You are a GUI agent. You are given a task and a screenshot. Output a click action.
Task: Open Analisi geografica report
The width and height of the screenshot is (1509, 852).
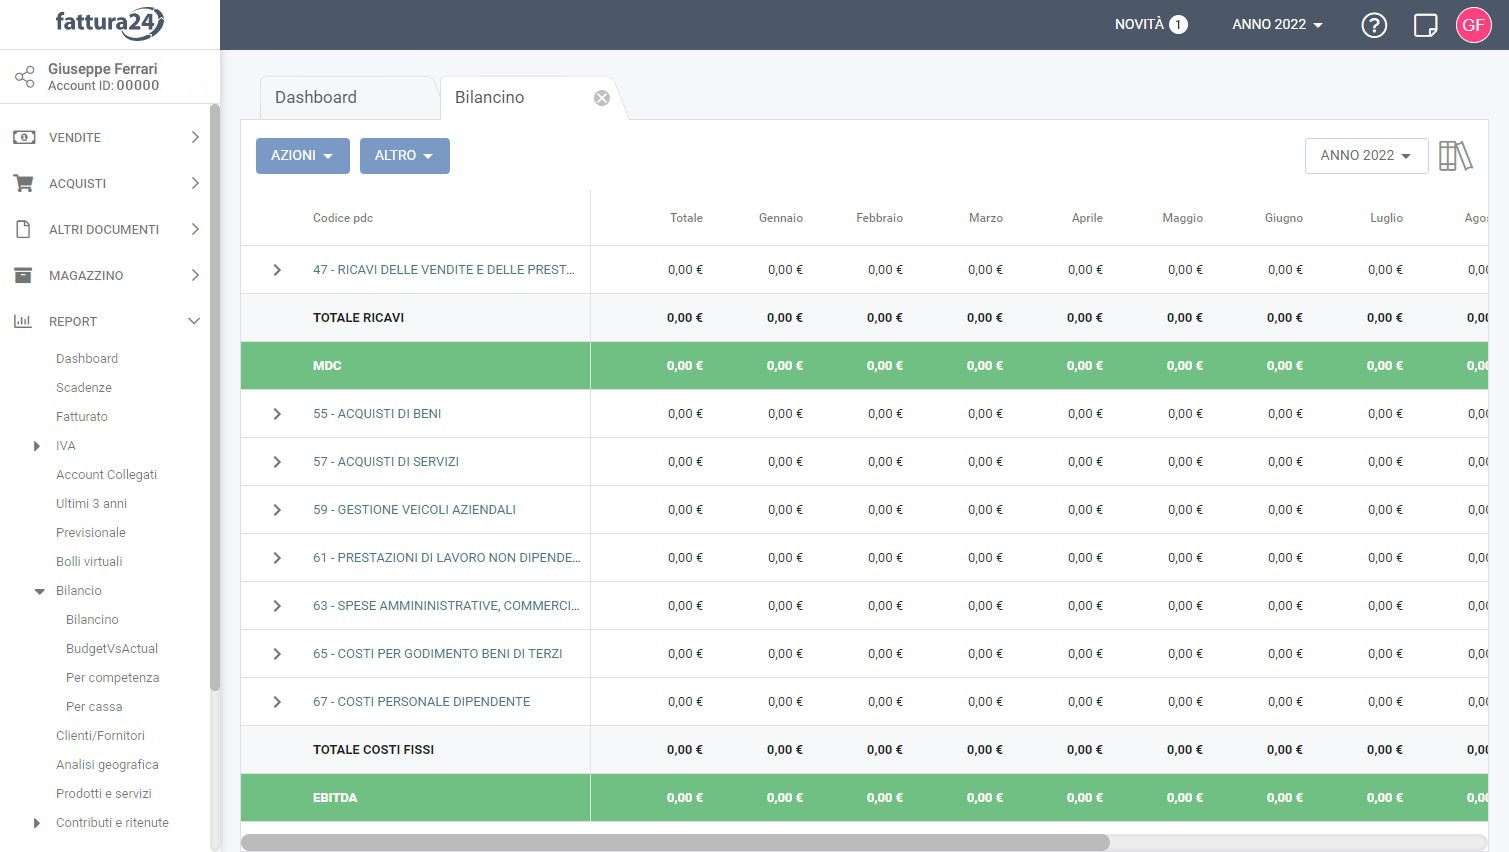click(107, 765)
